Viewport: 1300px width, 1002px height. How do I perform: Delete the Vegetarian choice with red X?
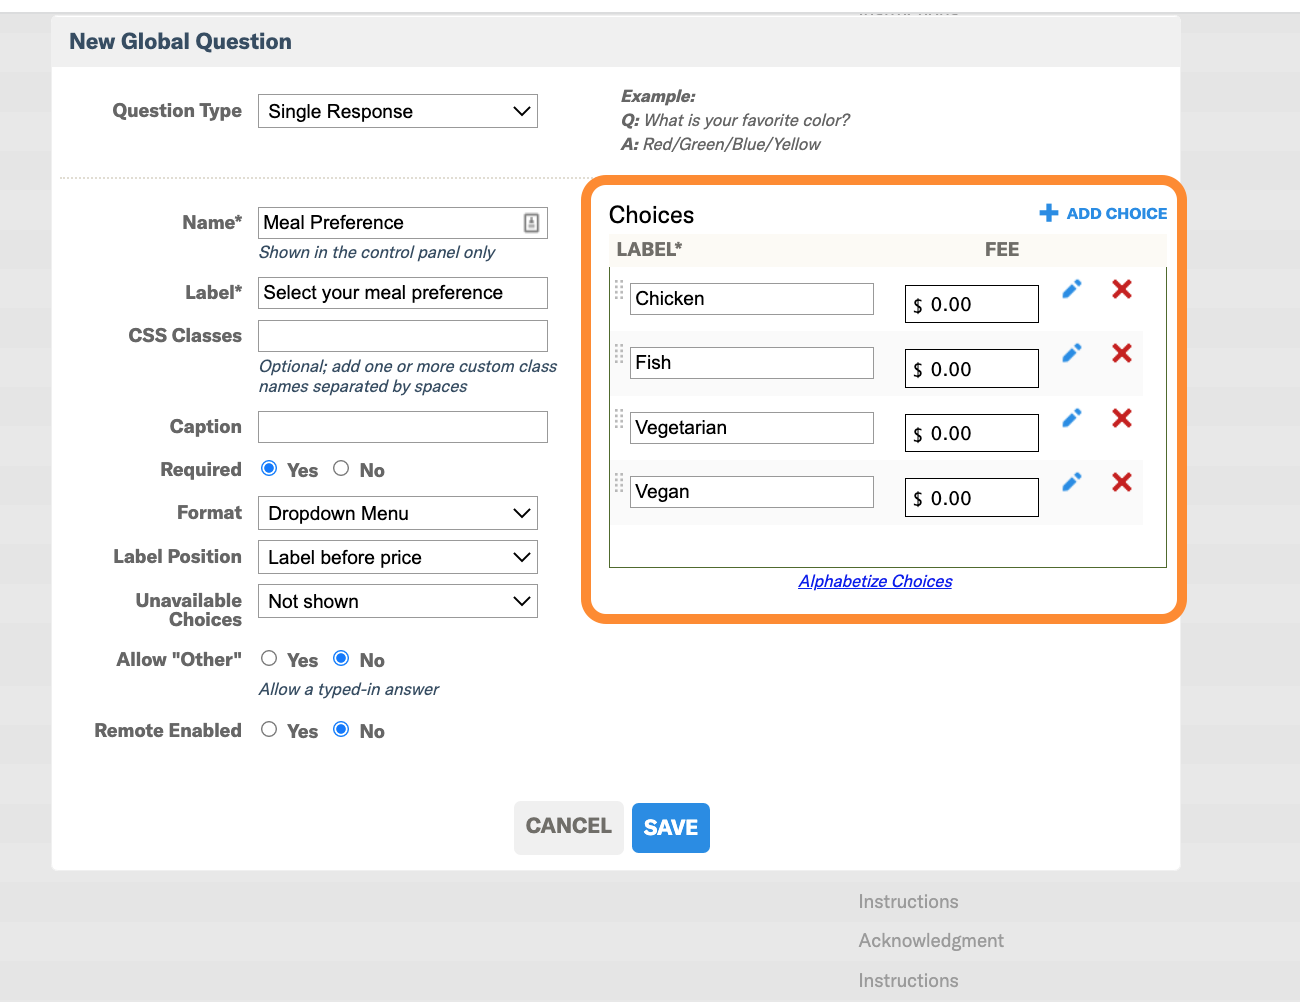(1122, 418)
